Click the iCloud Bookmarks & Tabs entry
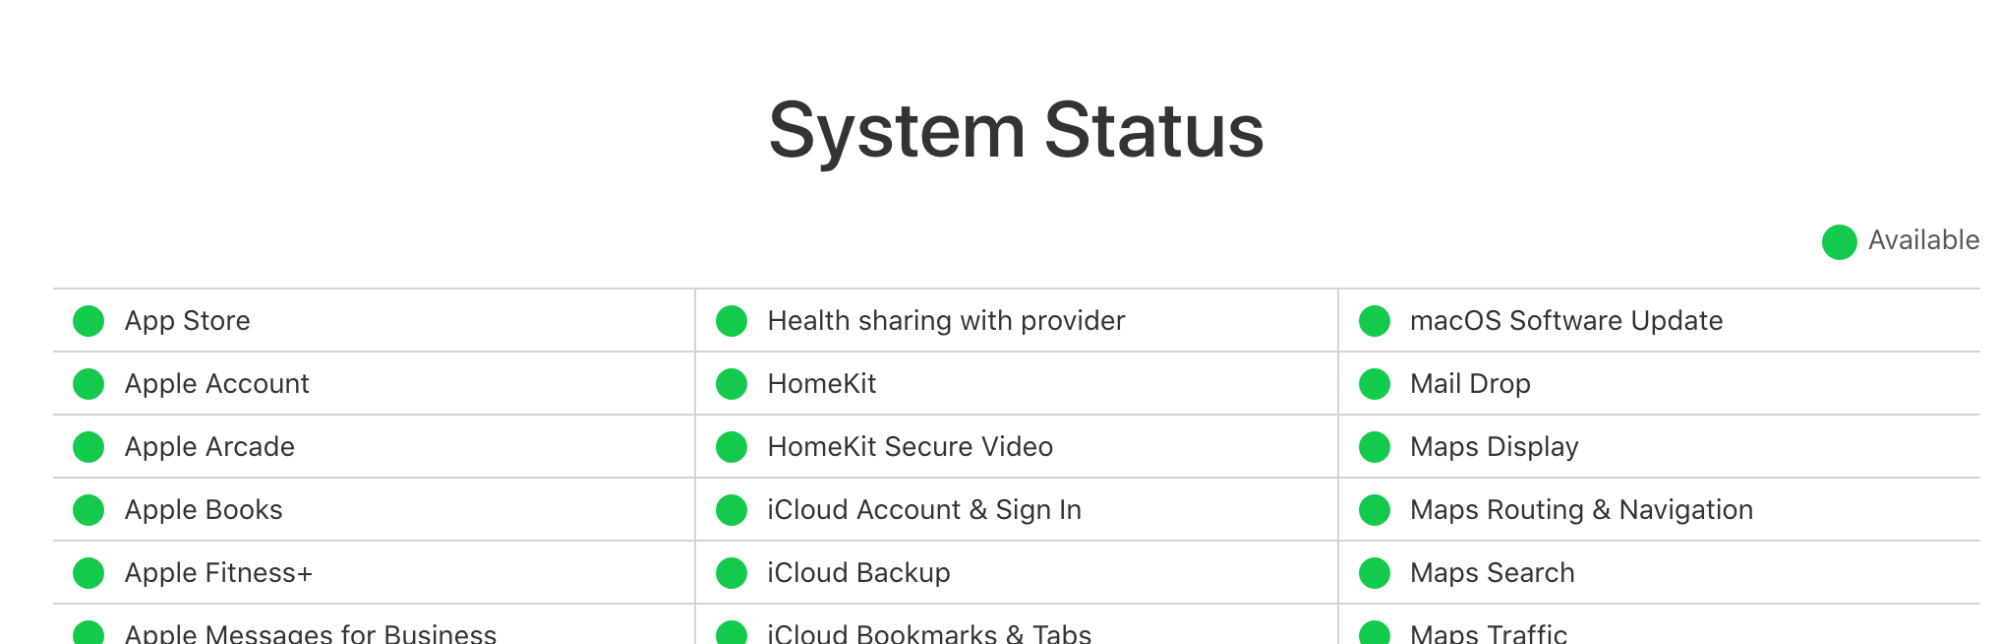This screenshot has width=2000, height=644. click(929, 634)
